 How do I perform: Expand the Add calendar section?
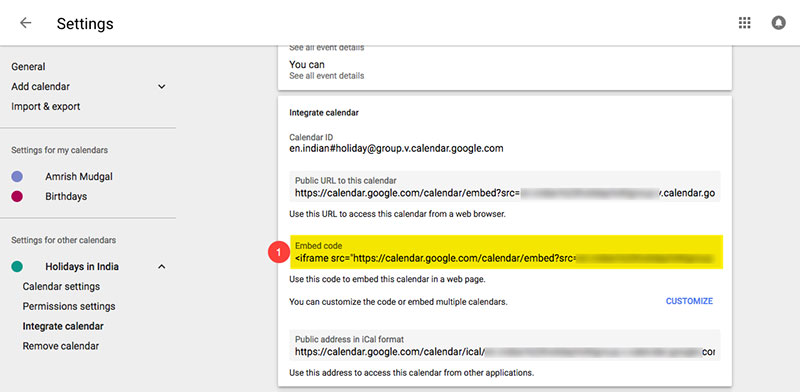click(161, 87)
